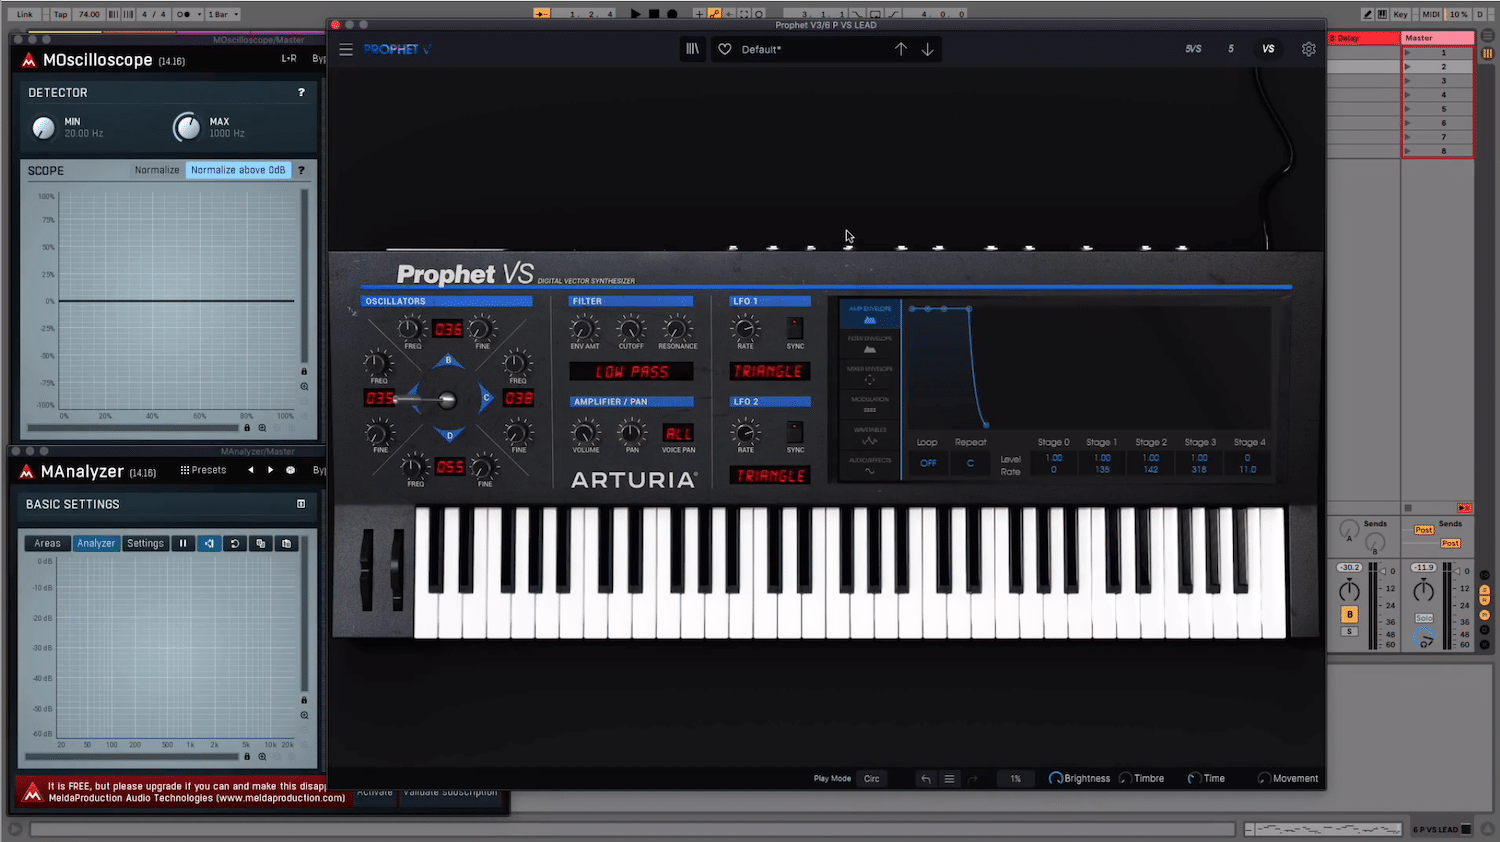Open the Filter Envelope tab

point(869,343)
